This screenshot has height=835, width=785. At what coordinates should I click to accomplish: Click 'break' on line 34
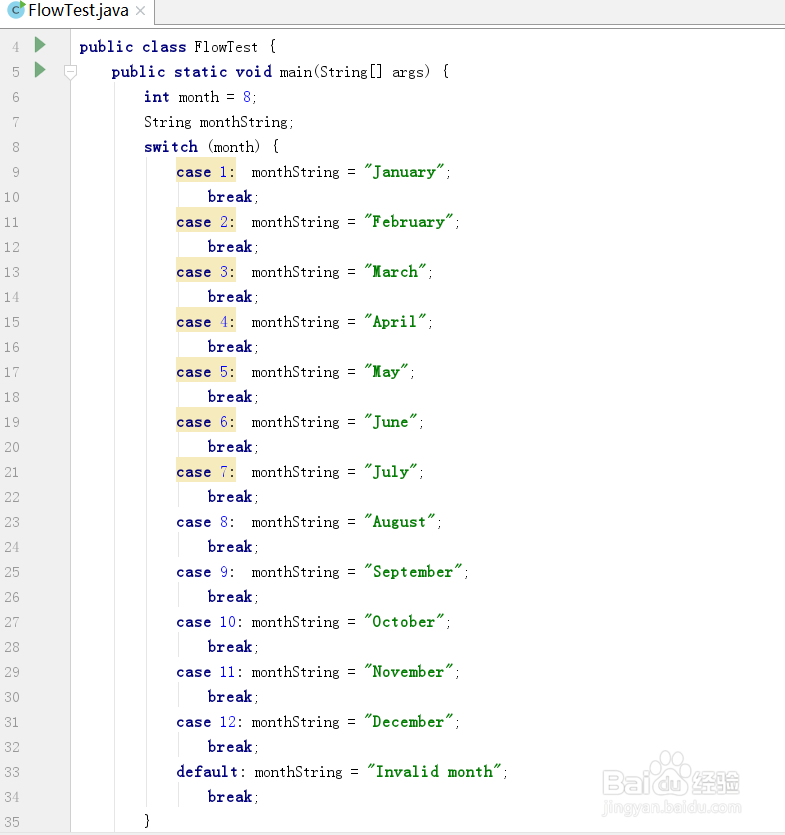coord(230,796)
